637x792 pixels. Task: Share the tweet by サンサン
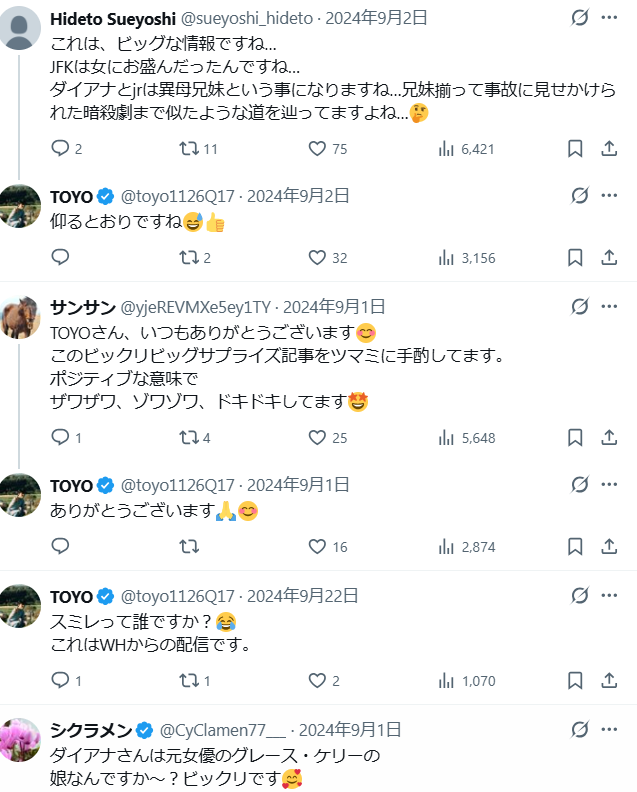tap(609, 437)
